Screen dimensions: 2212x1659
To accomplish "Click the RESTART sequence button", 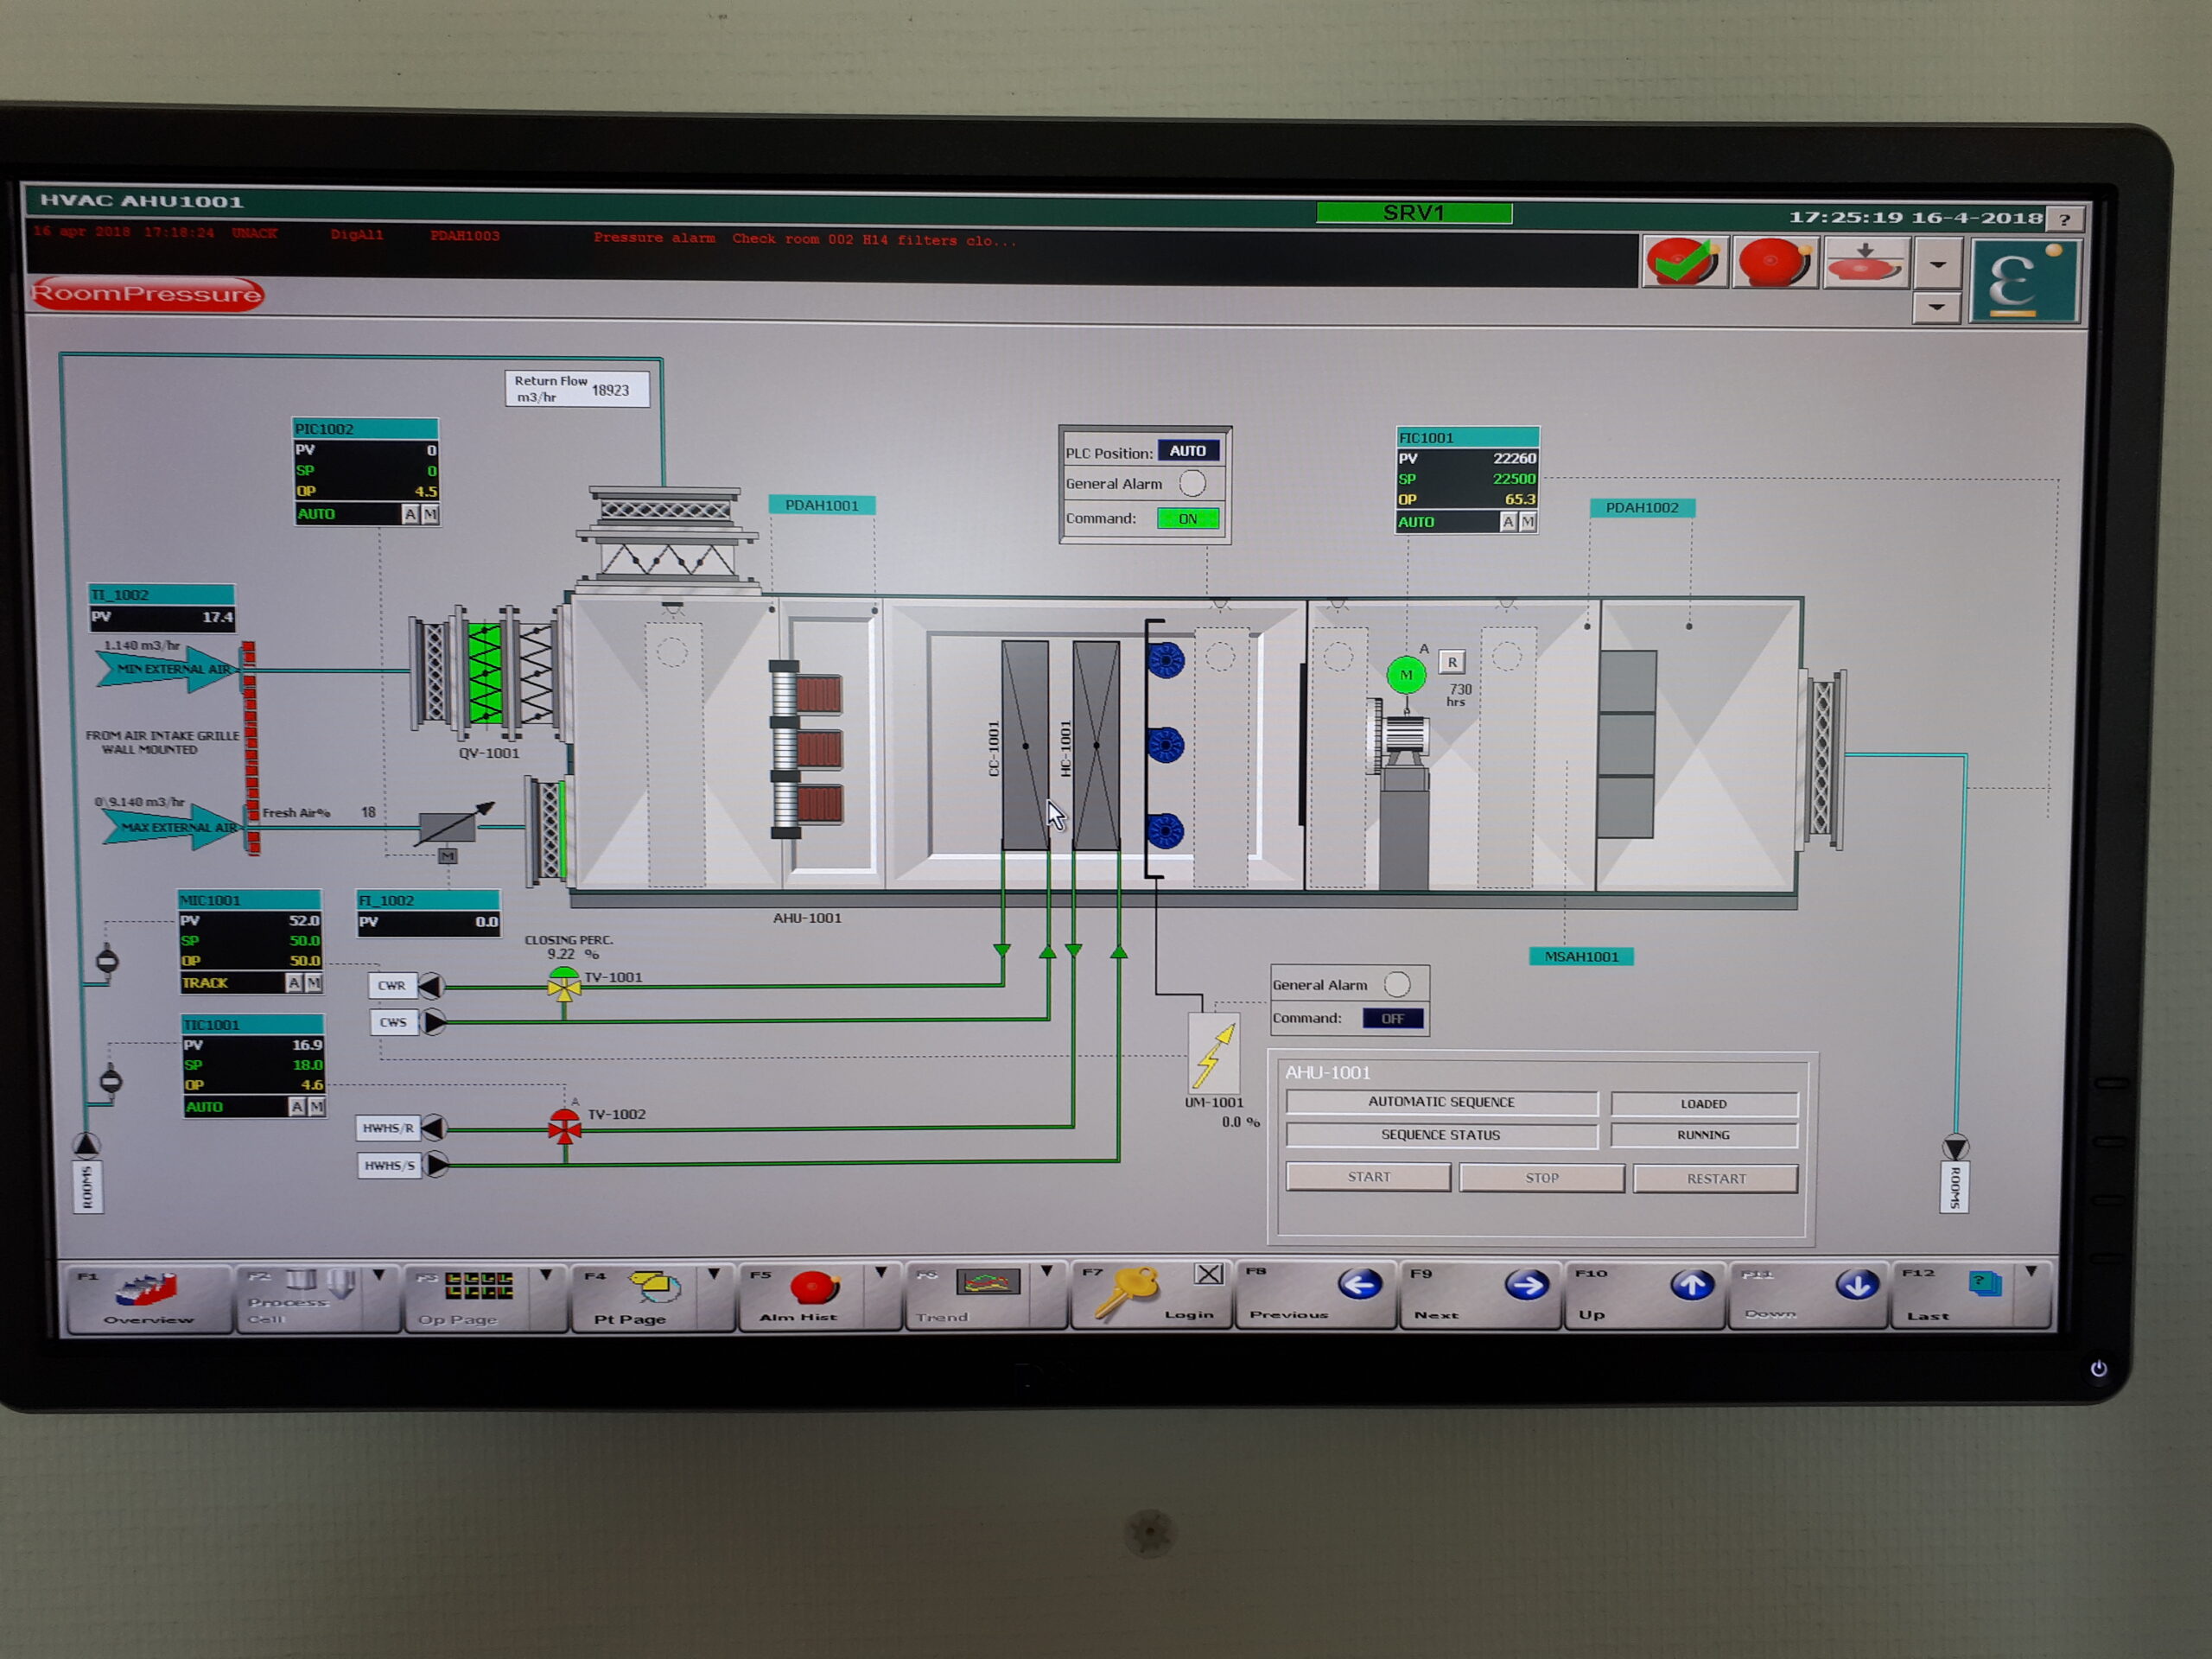I will point(1715,1179).
